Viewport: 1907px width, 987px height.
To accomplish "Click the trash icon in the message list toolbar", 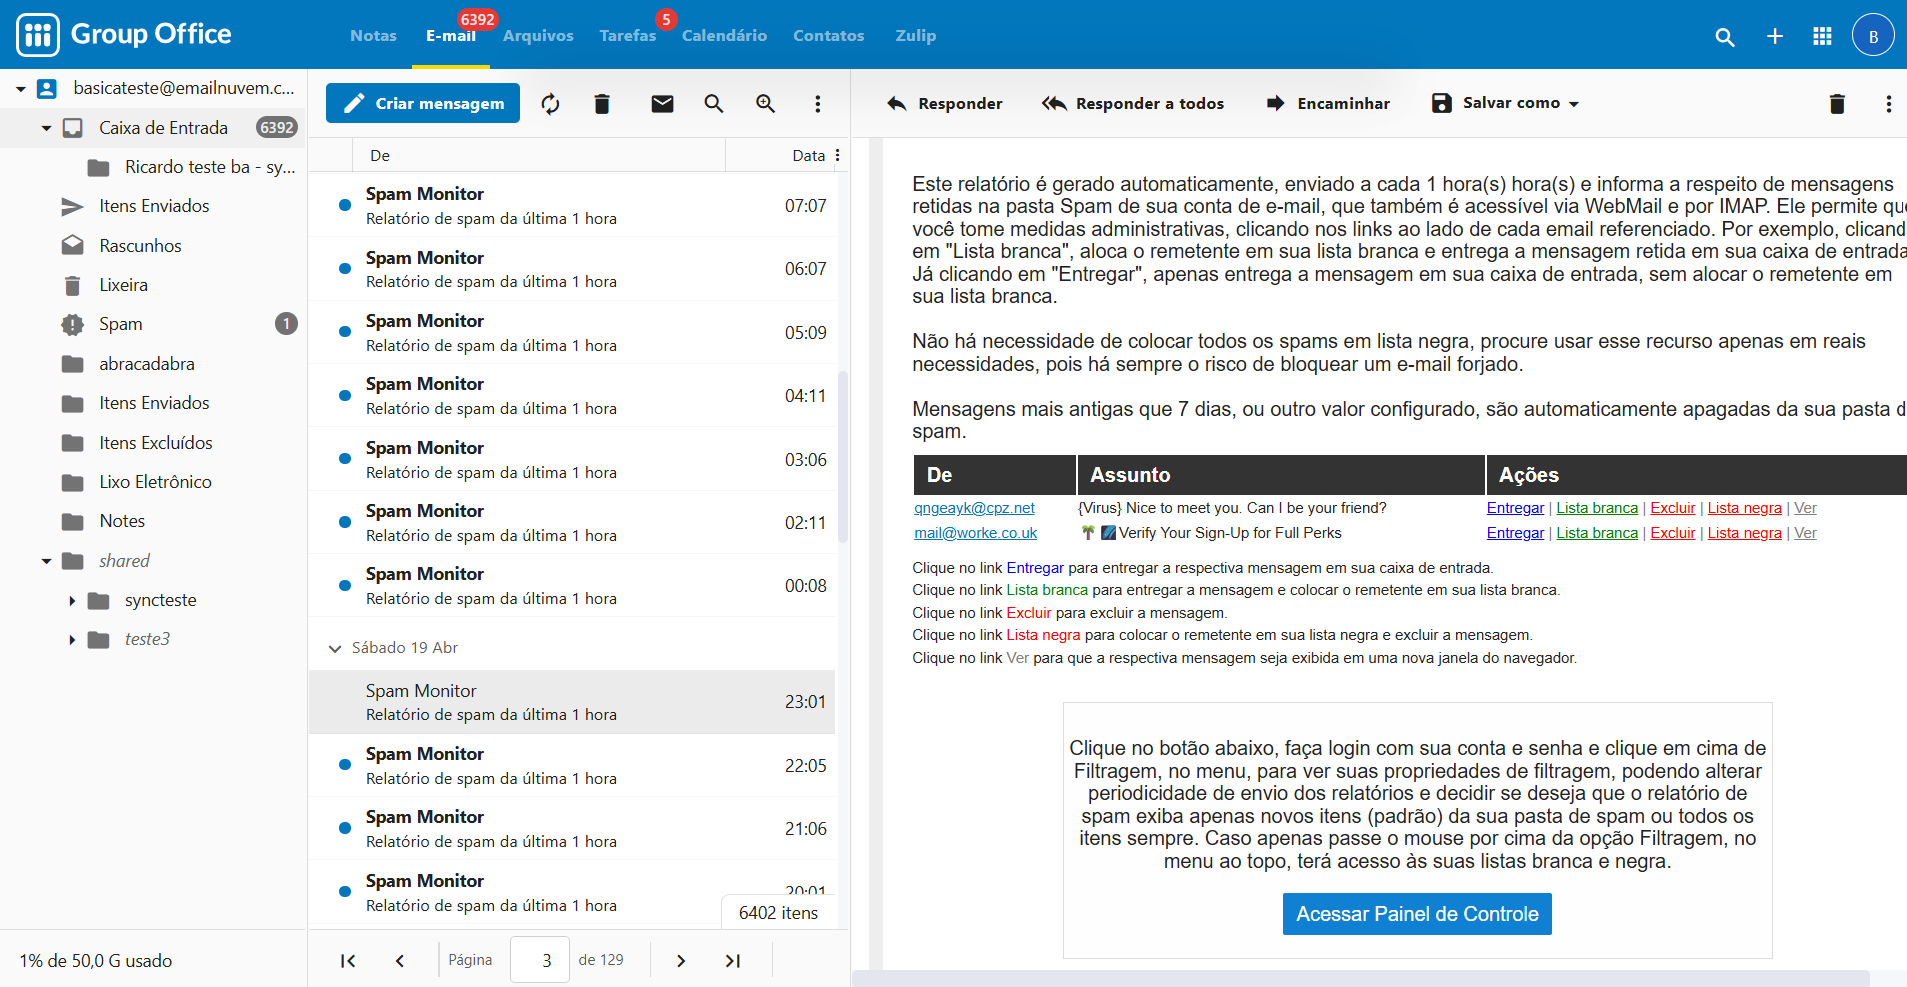I will coord(602,104).
